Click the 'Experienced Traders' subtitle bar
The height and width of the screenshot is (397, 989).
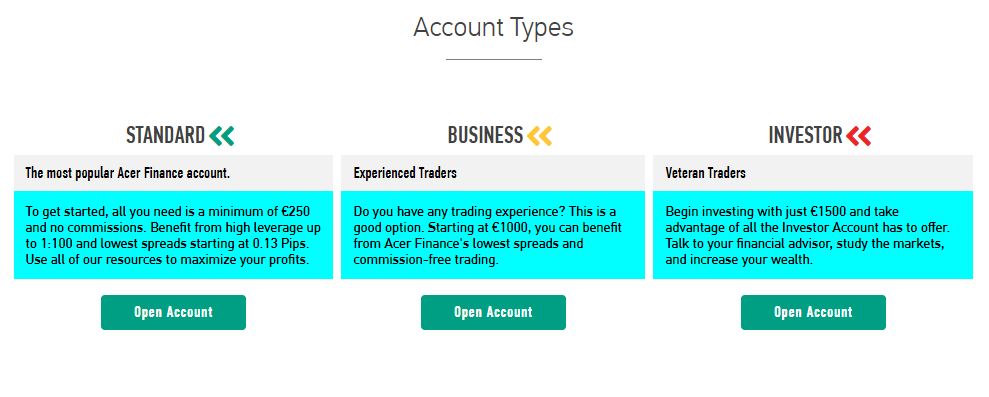pyautogui.click(x=493, y=172)
